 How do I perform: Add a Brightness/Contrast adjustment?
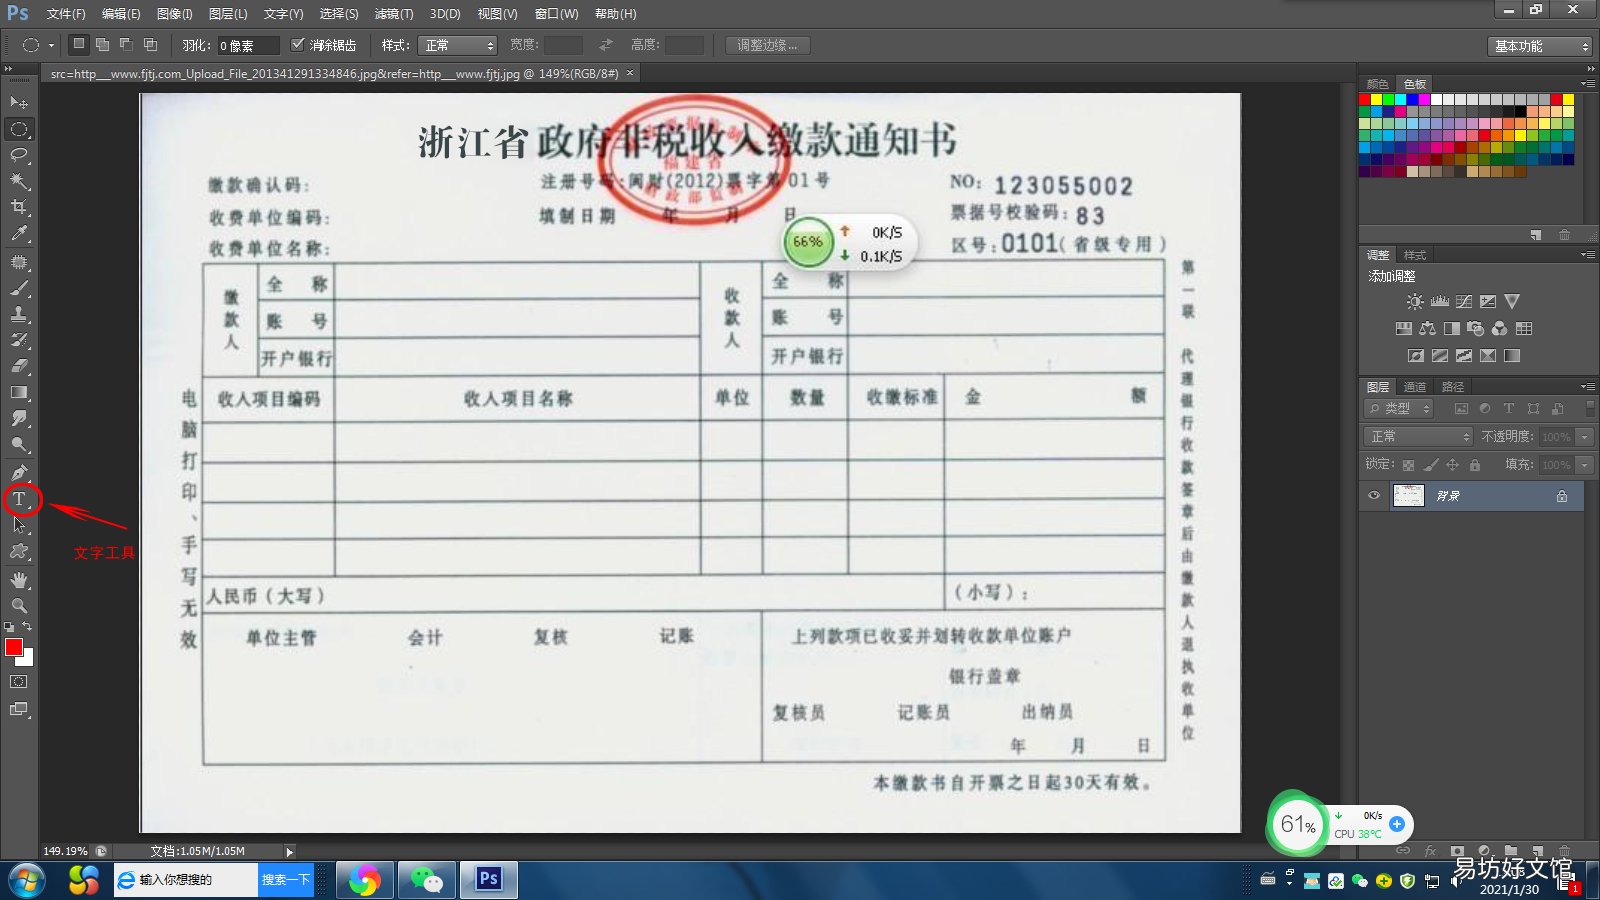pyautogui.click(x=1415, y=301)
